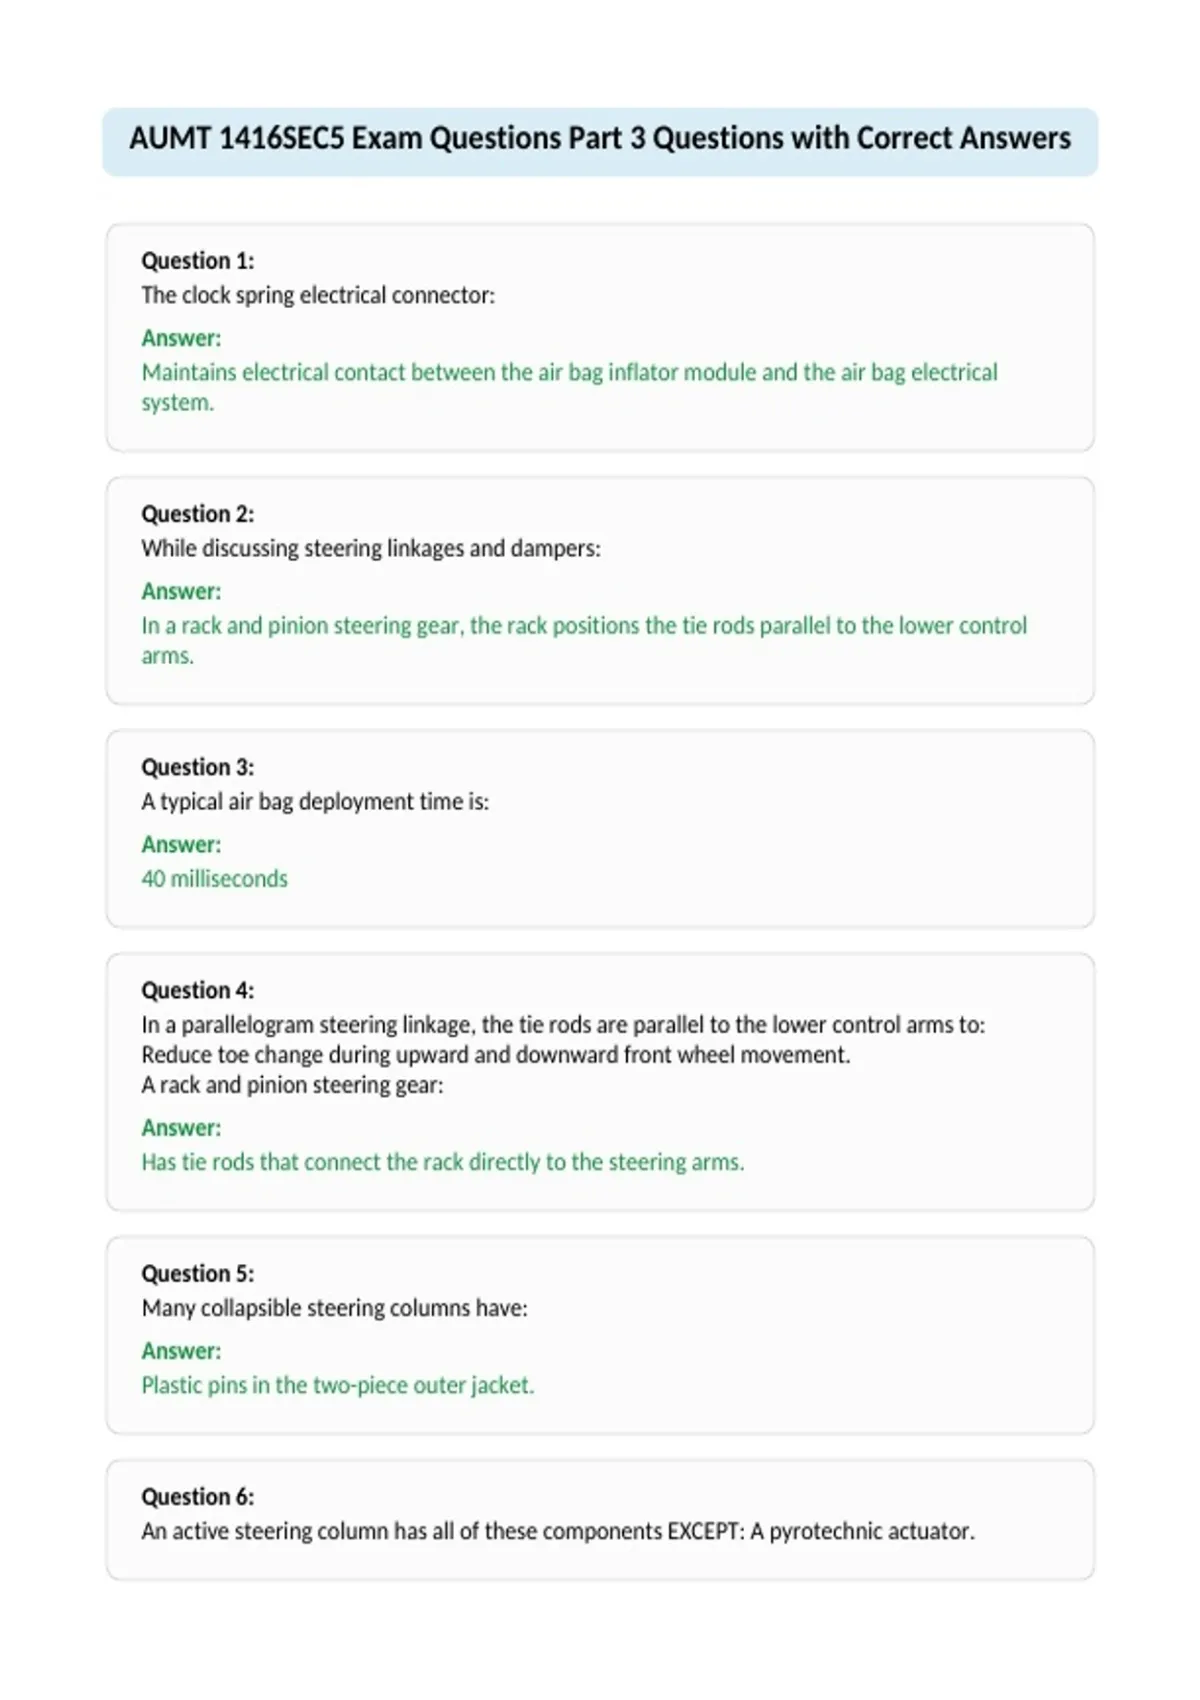This screenshot has width=1200, height=1700.
Task: Click the Plastic pins answer text
Action: [338, 1385]
